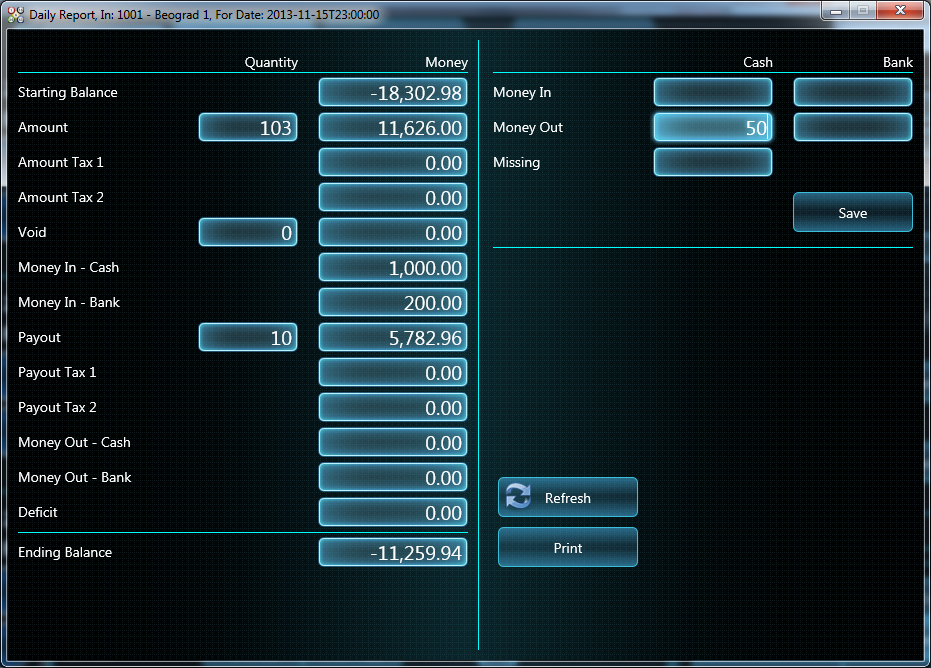
Task: Click the Missing cash input field
Action: [x=712, y=162]
